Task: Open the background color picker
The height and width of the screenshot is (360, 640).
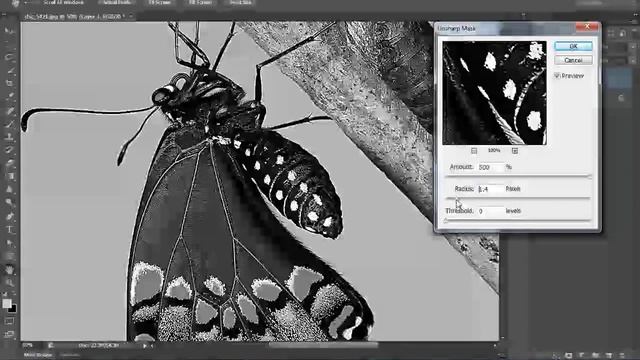Action: click(x=13, y=309)
